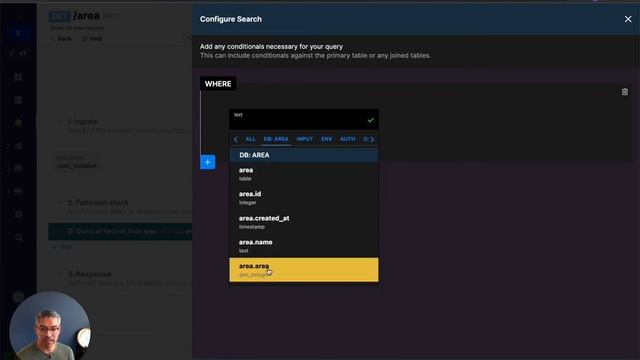Open Query all Records from area step

tap(120, 231)
